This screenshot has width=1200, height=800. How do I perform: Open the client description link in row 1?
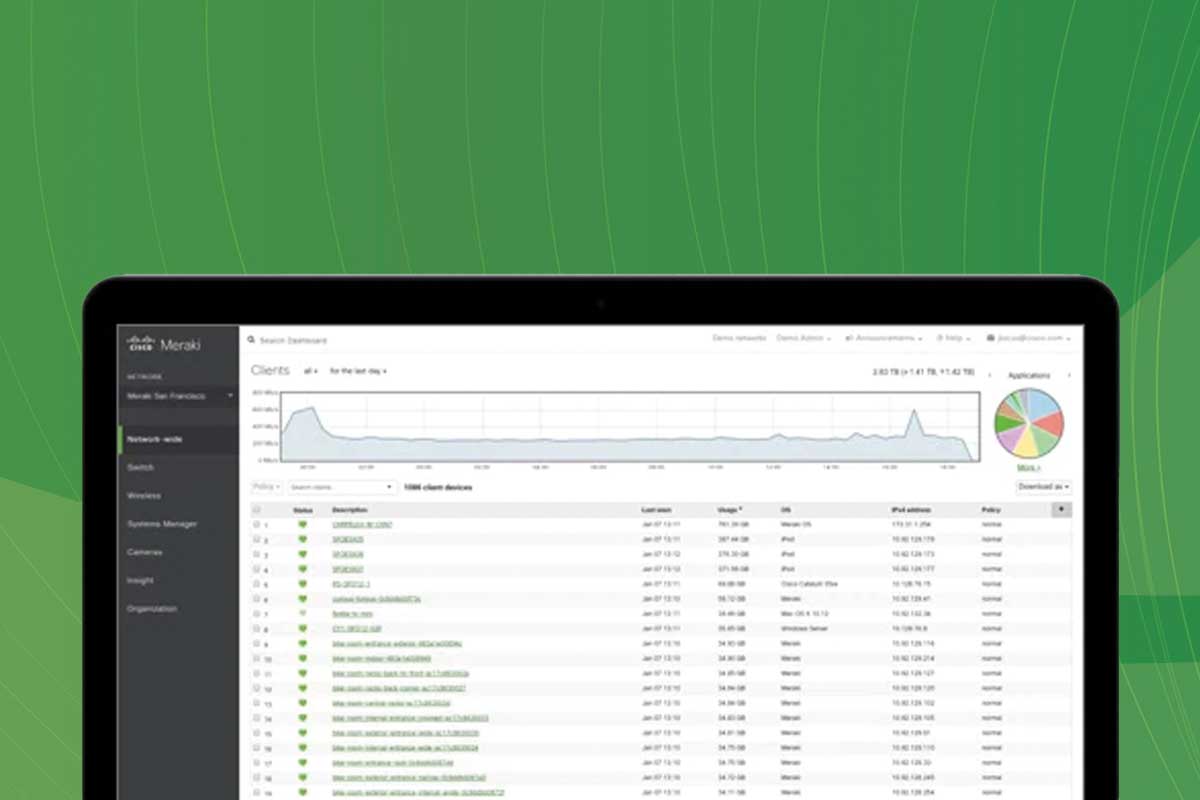[x=362, y=525]
